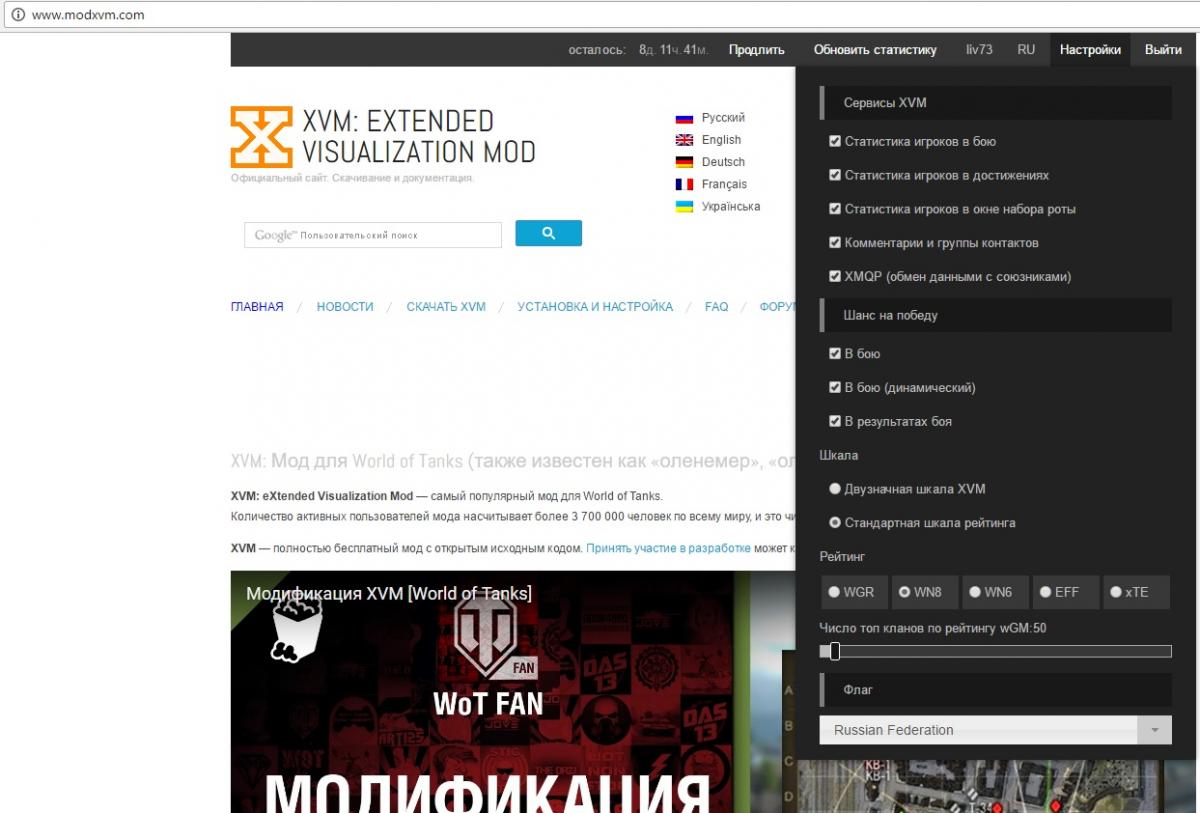The height and width of the screenshot is (813, 1200).
Task: Click the site info icon in address bar
Action: (x=17, y=15)
